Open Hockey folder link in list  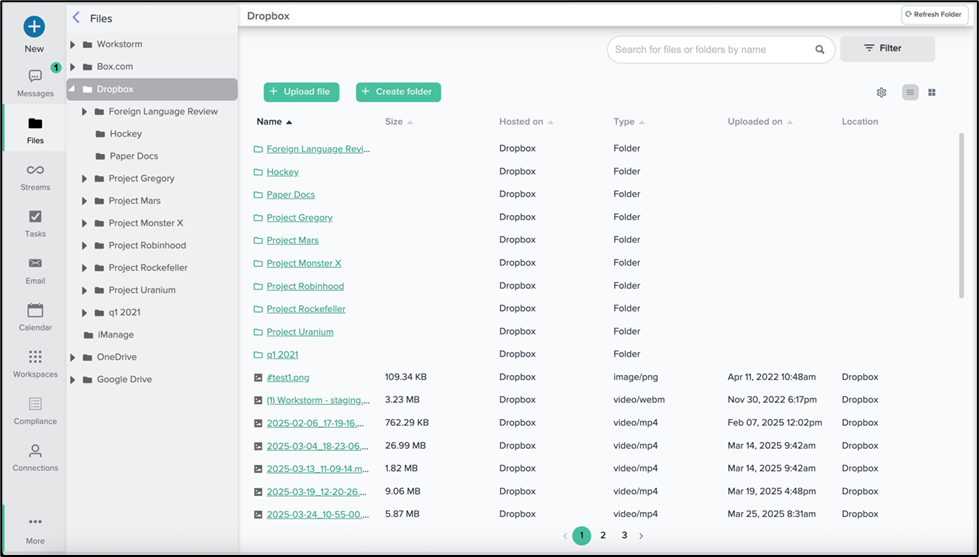pos(283,172)
